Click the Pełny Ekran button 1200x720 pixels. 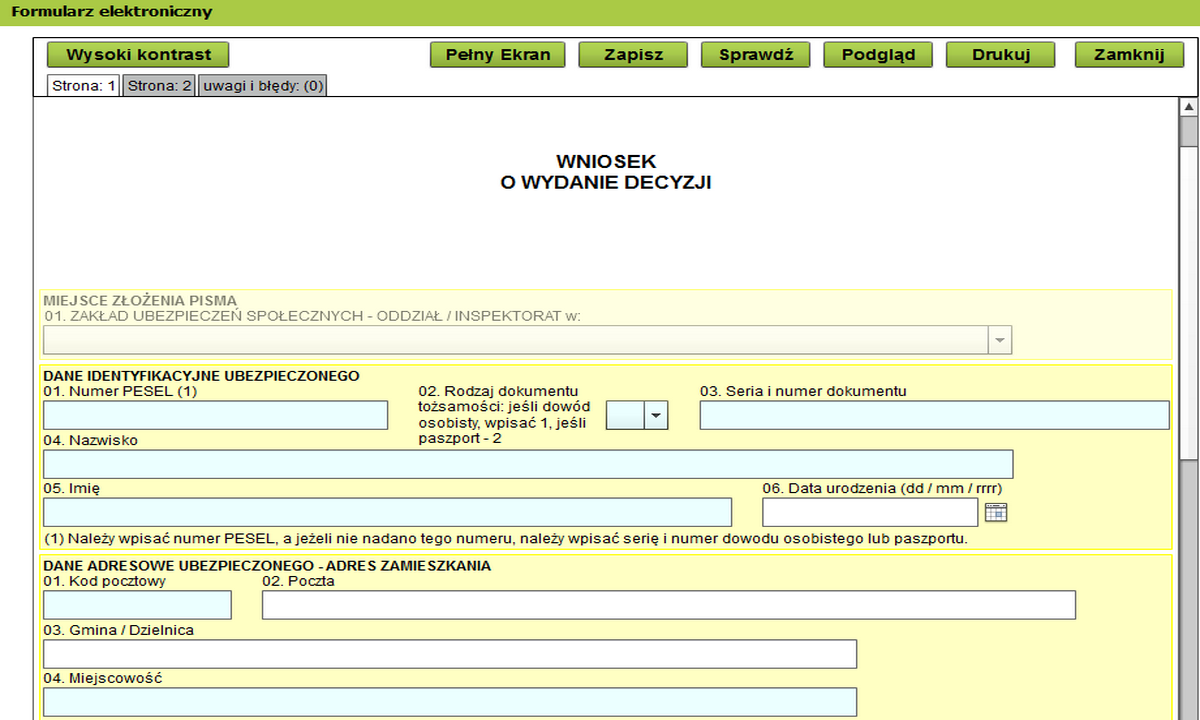click(497, 55)
